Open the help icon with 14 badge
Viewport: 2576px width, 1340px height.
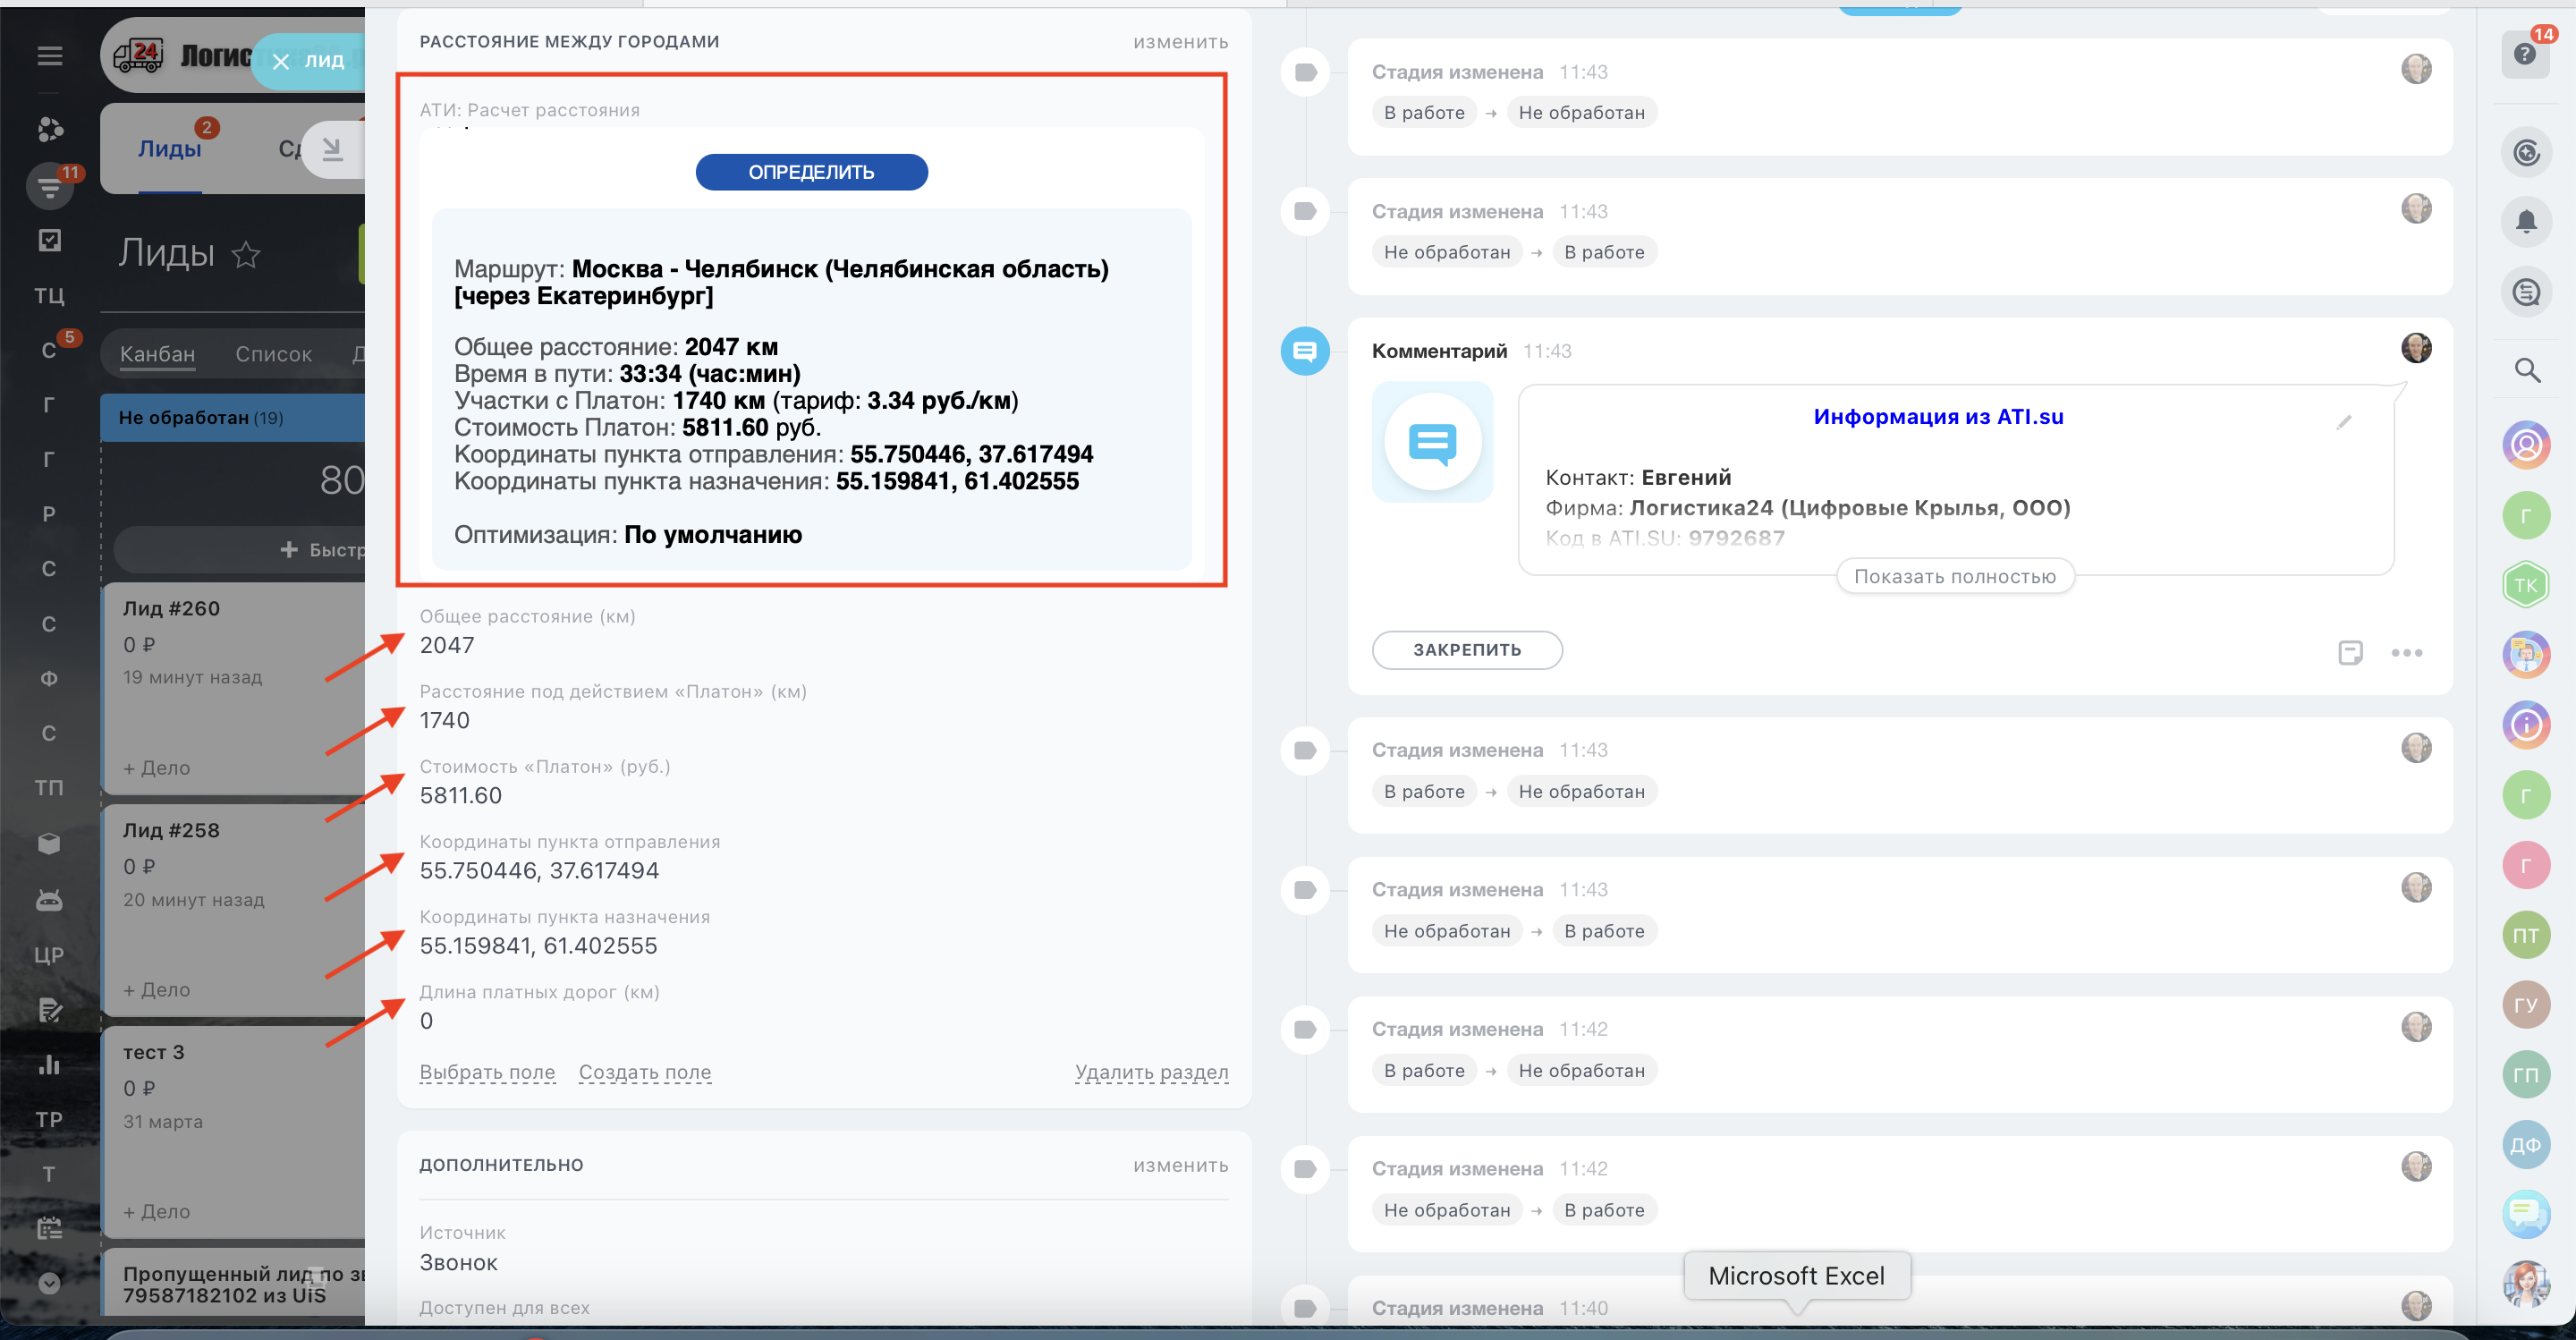click(2525, 54)
